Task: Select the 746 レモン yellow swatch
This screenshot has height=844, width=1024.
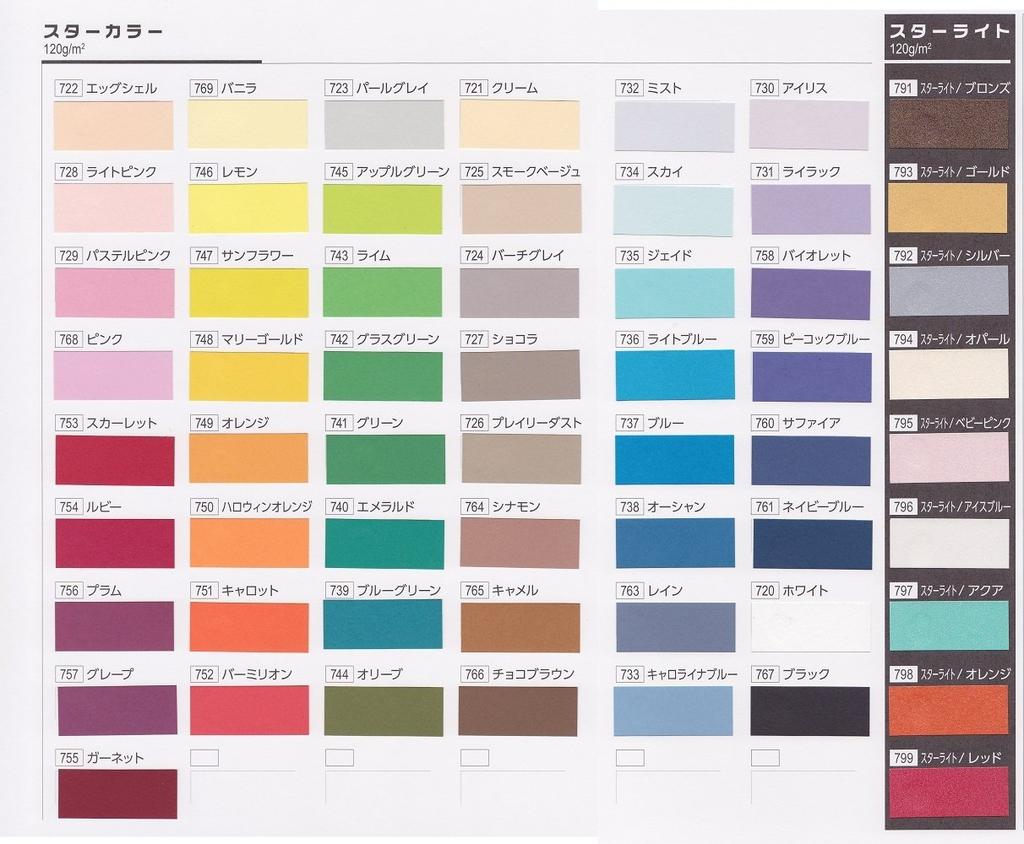Action: coord(248,209)
